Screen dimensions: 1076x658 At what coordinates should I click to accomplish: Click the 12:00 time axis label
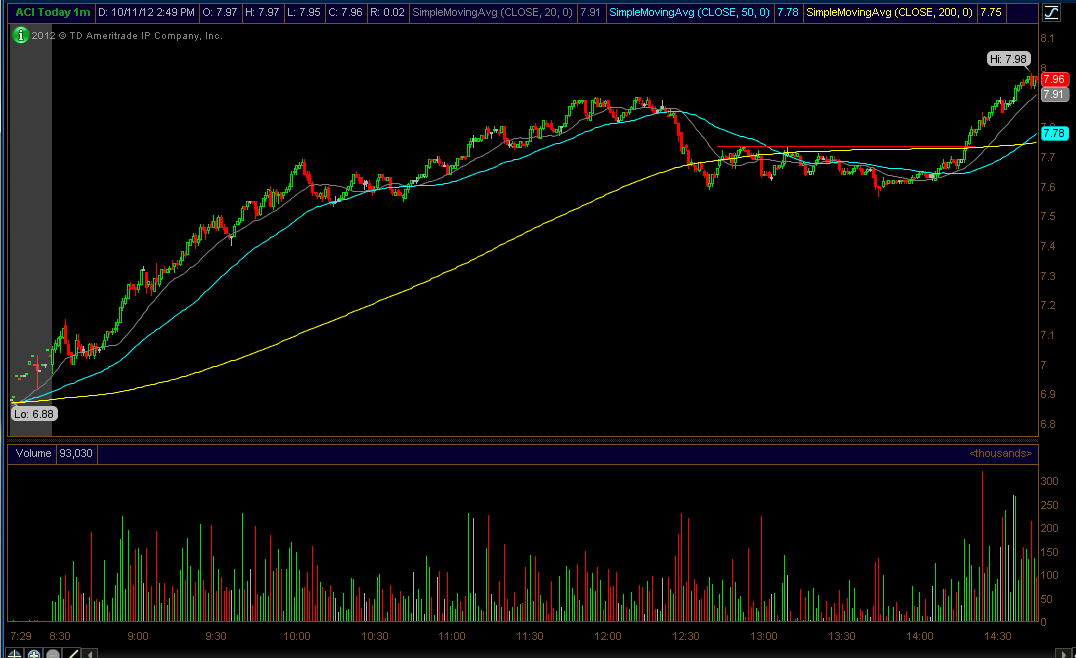607,636
